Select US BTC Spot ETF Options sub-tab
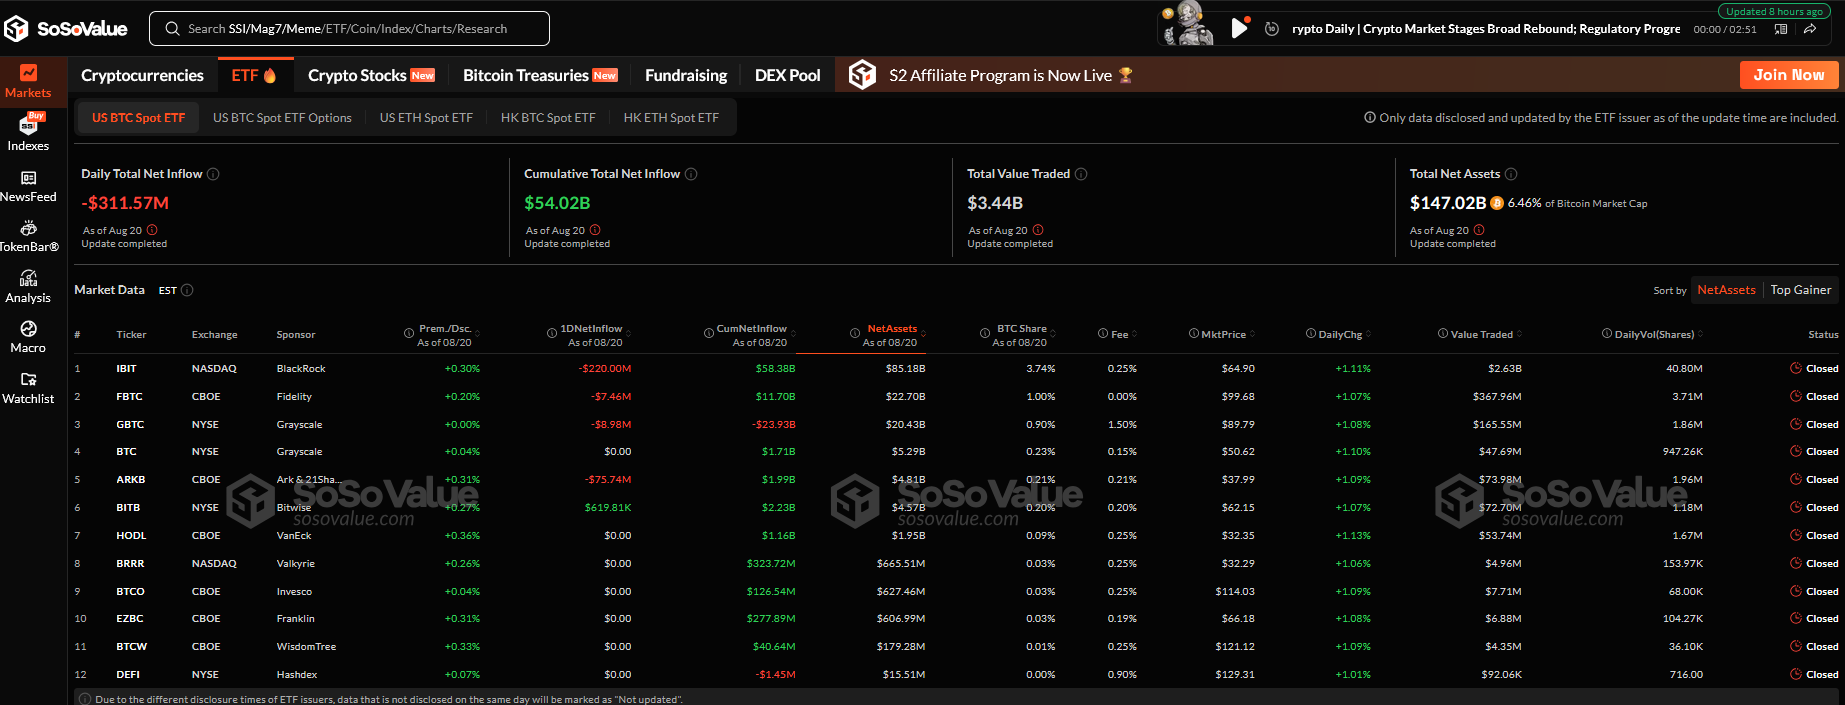The width and height of the screenshot is (1845, 705). [x=282, y=118]
